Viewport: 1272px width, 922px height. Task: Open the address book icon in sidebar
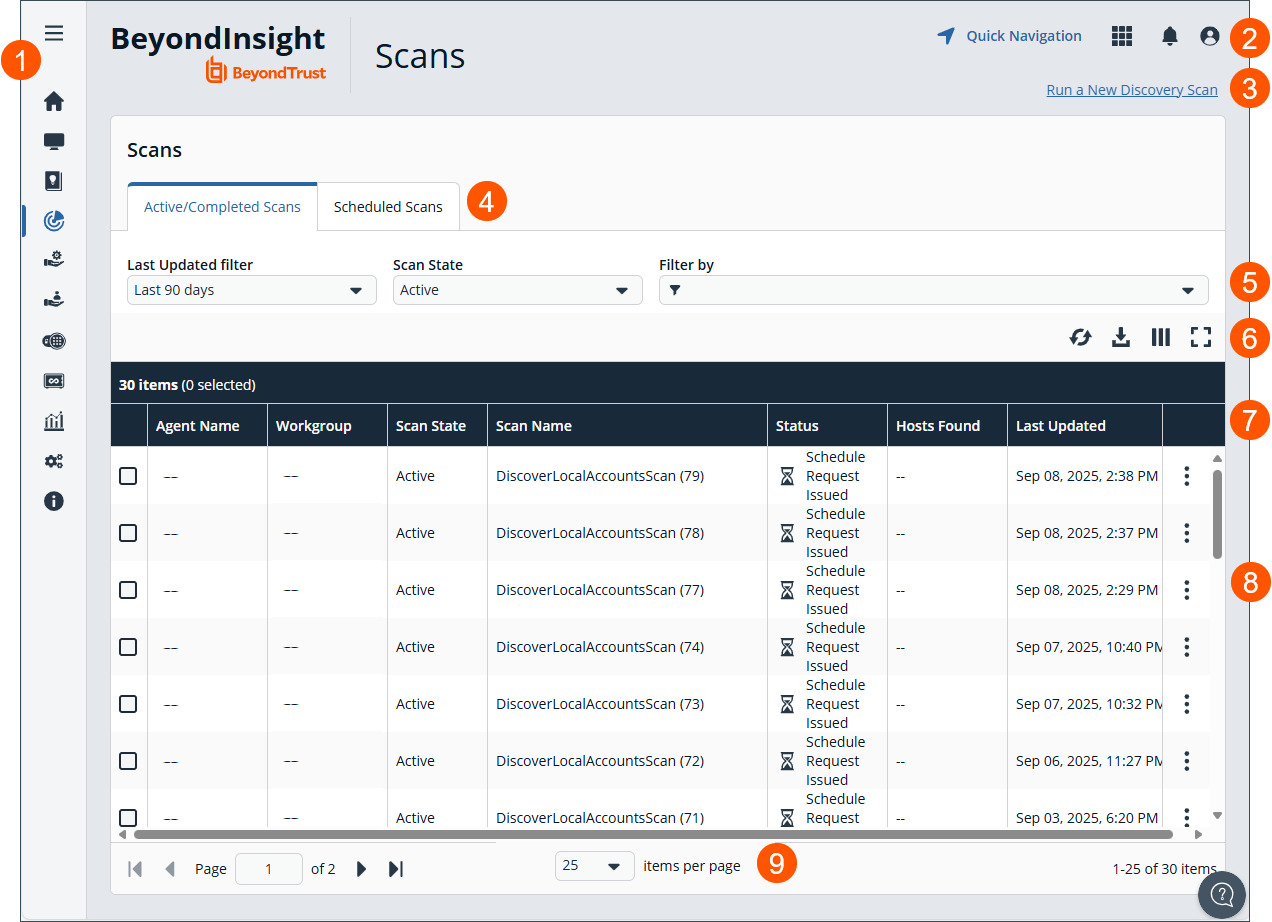coord(54,181)
